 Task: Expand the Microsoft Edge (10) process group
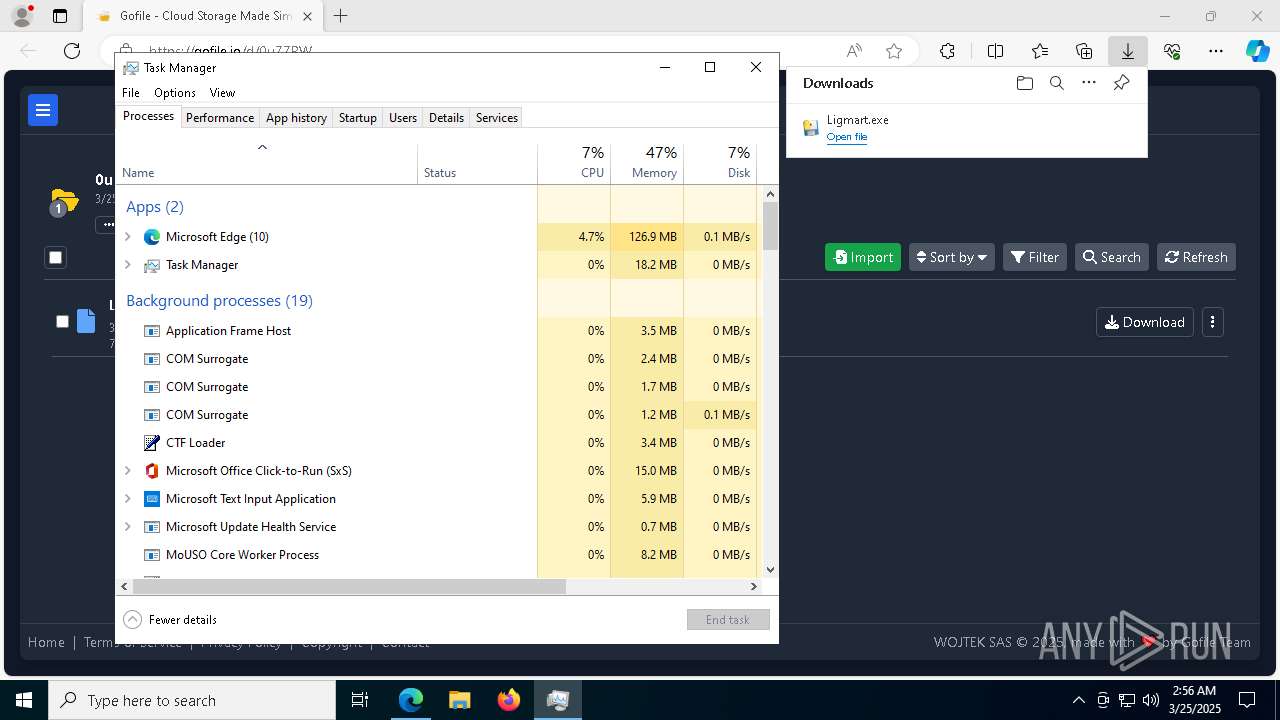[x=127, y=237]
